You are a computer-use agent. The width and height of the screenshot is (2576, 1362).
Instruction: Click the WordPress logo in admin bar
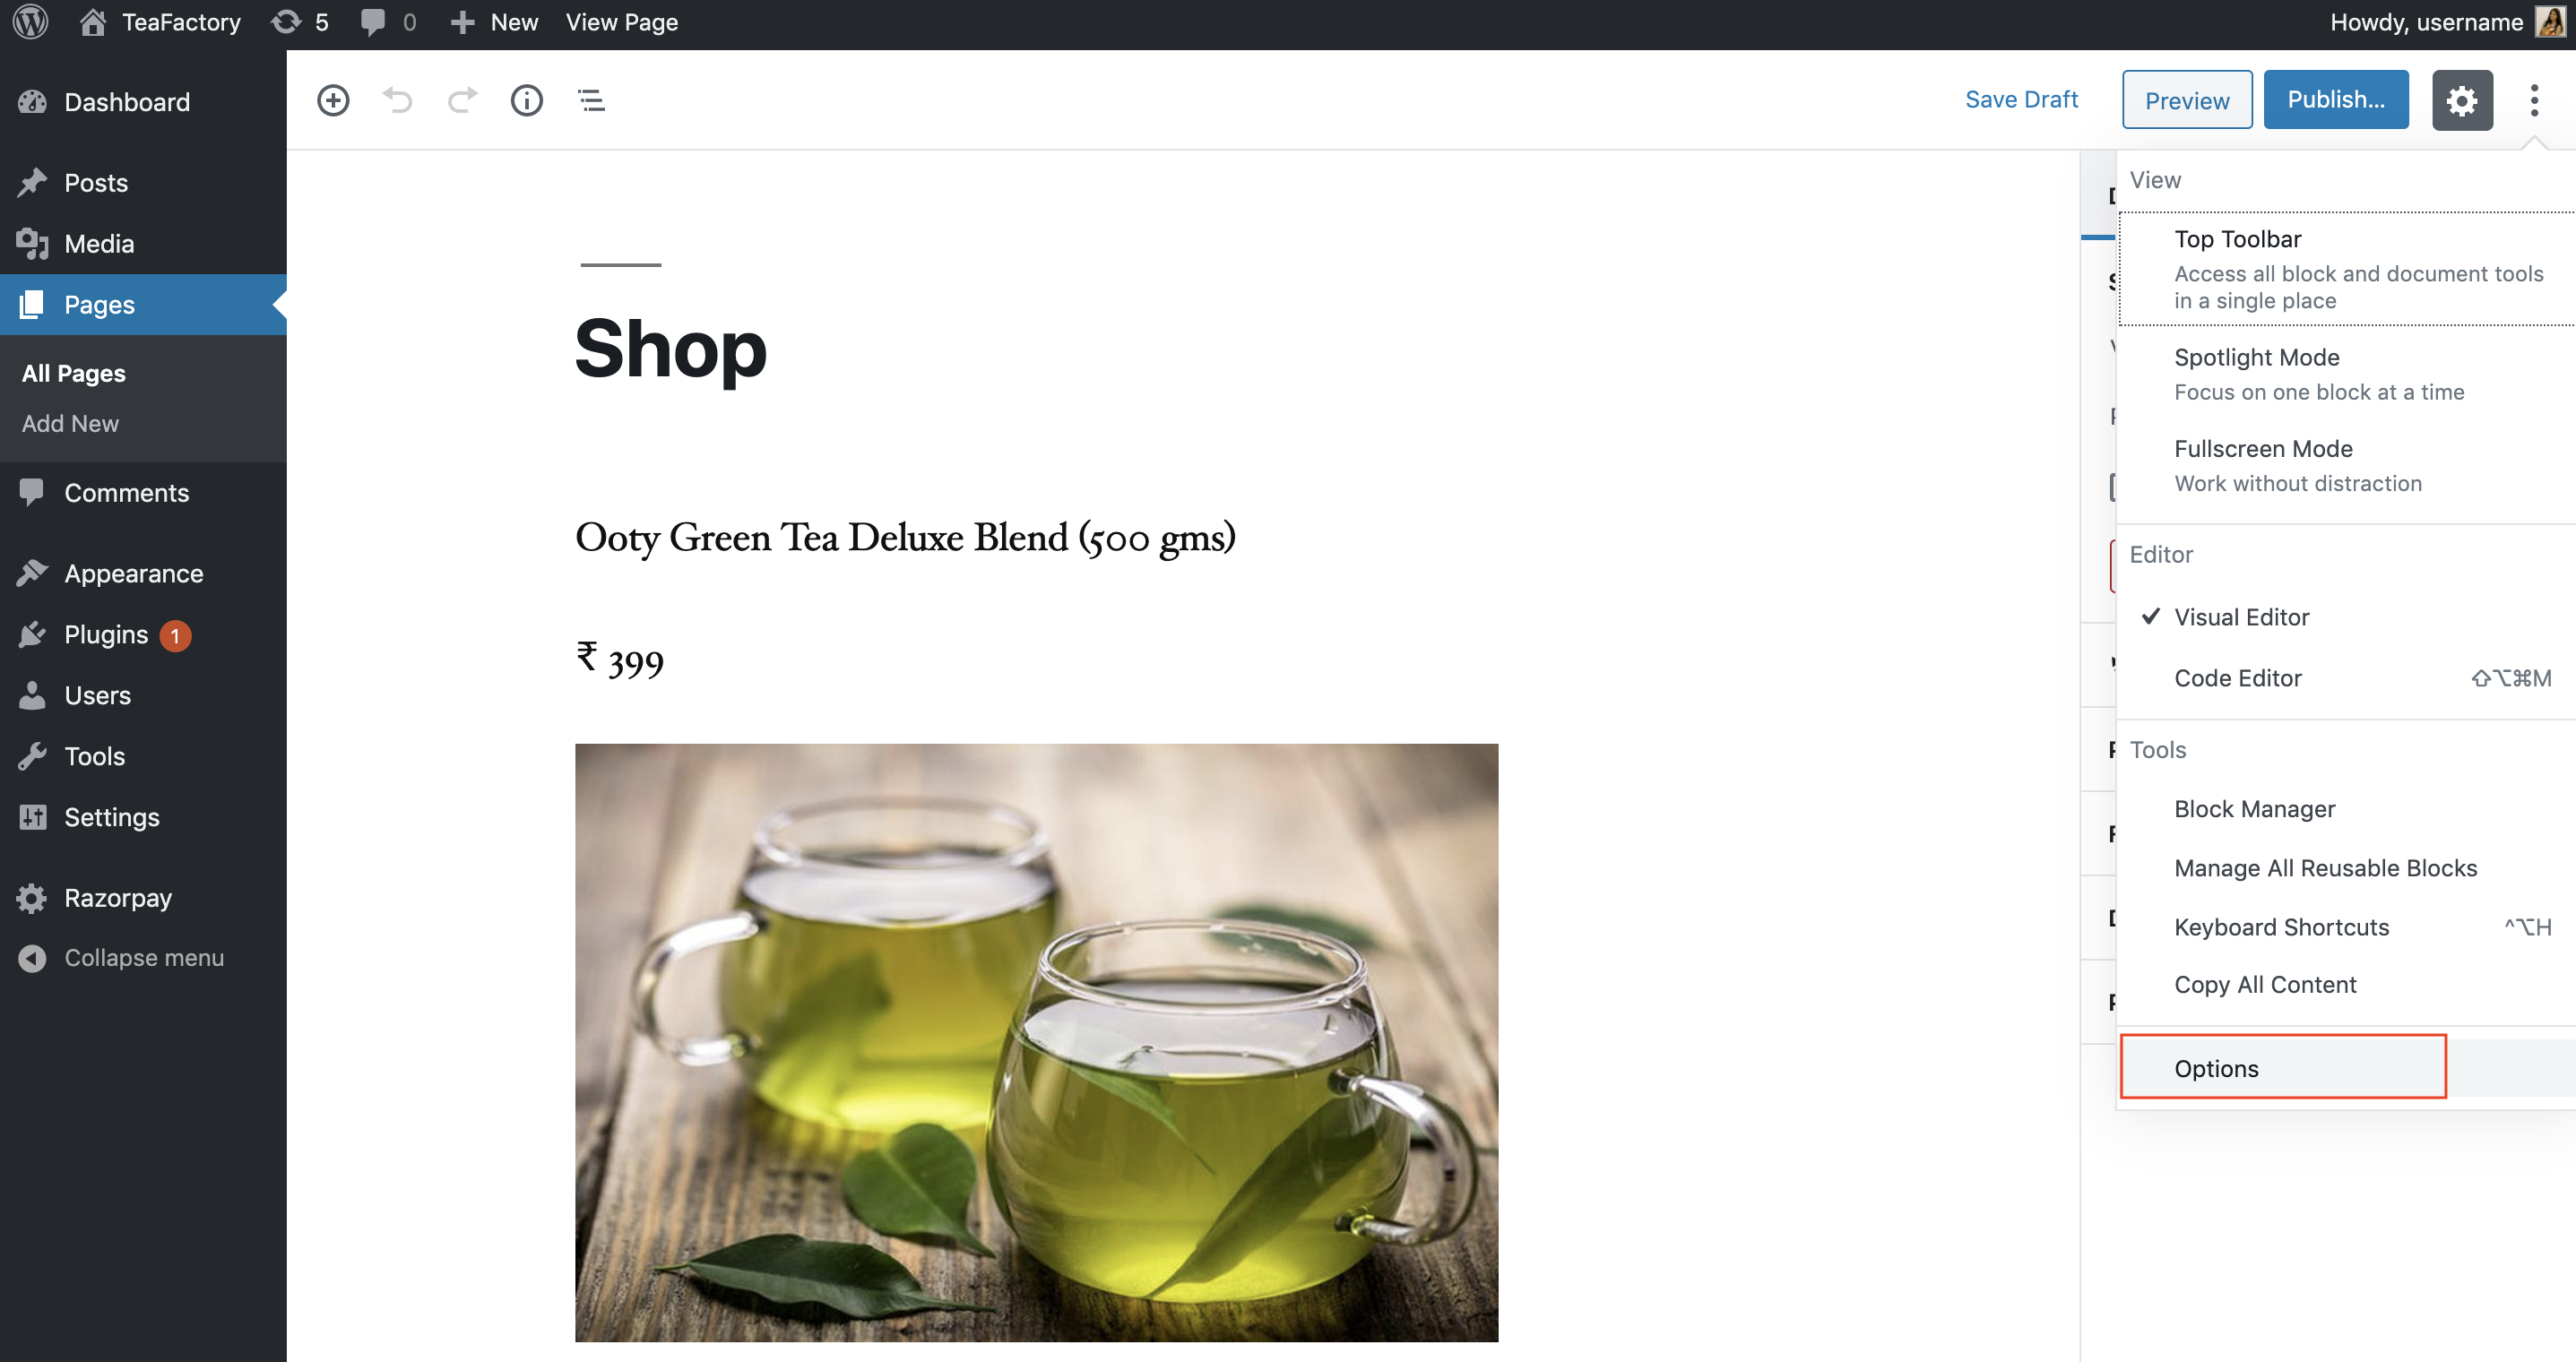[x=31, y=22]
